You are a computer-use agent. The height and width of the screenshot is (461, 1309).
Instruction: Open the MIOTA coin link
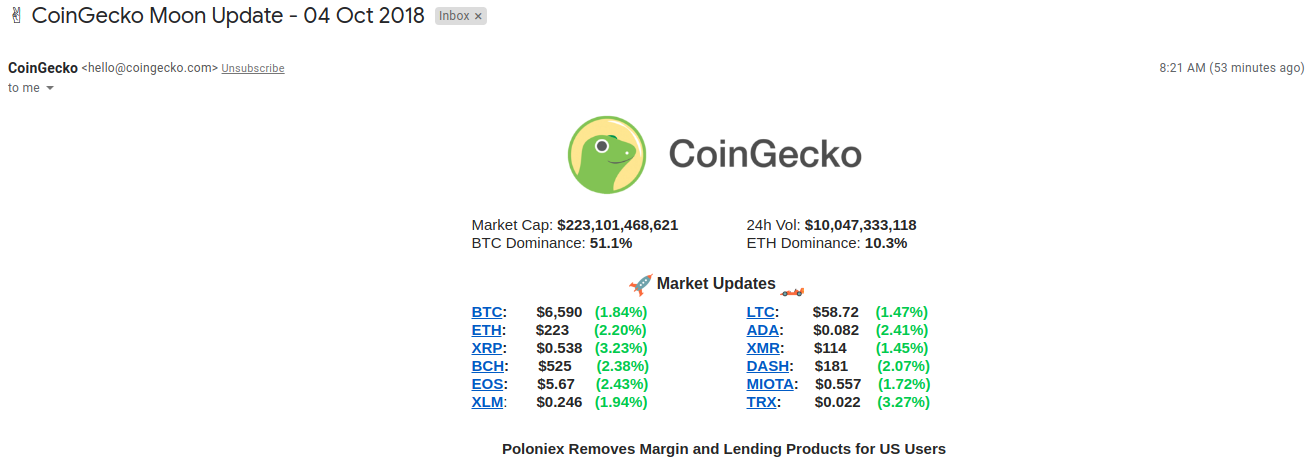(770, 384)
